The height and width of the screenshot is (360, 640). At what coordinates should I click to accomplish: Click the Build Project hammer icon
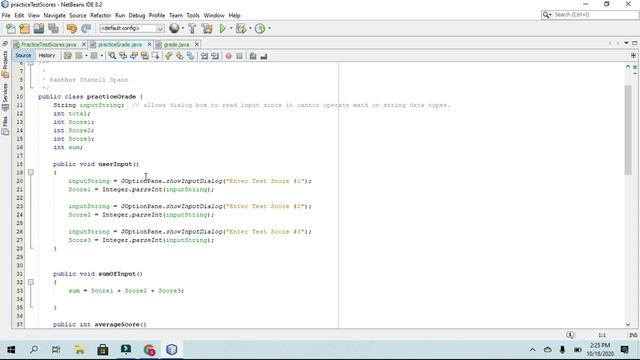tap(192, 29)
